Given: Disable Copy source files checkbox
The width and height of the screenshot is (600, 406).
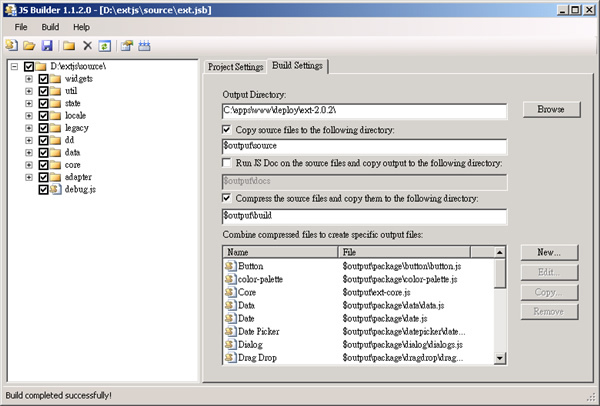Looking at the screenshot, I should click(227, 129).
